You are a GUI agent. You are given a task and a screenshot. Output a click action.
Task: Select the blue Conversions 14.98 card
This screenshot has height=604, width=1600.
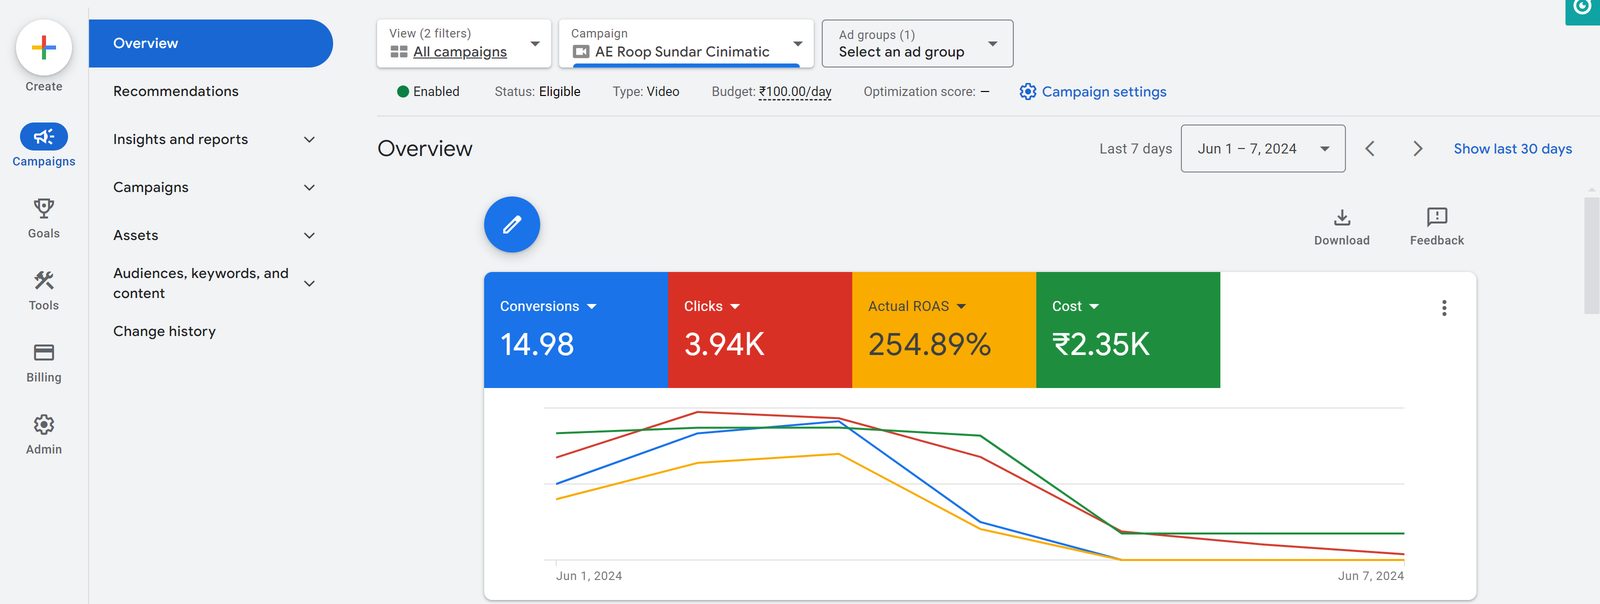tap(576, 330)
